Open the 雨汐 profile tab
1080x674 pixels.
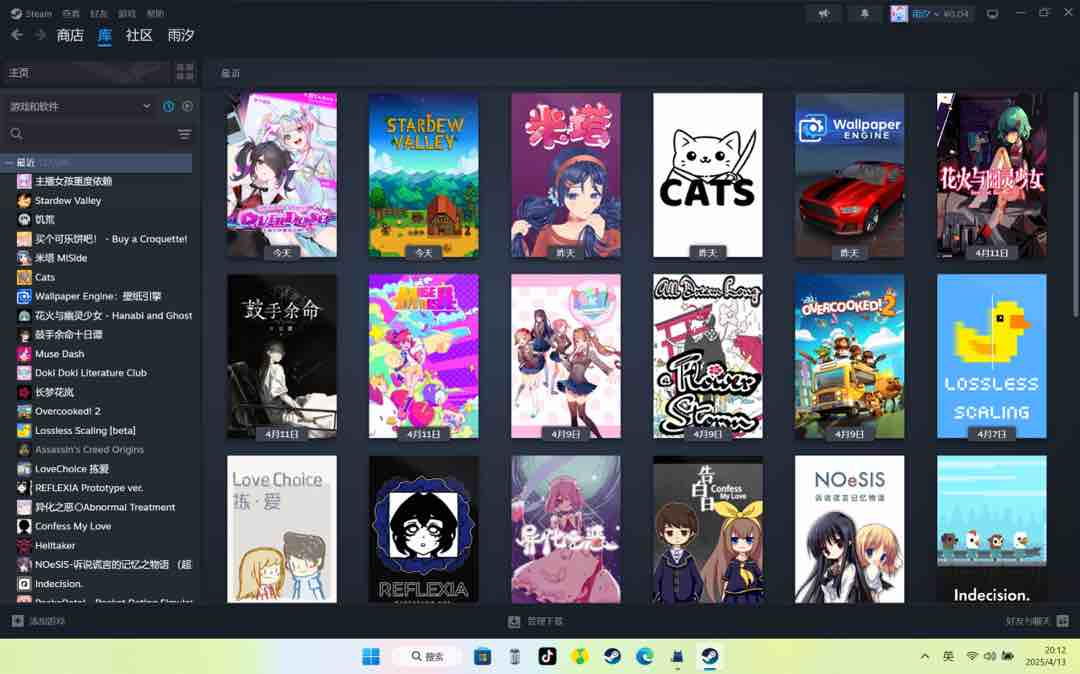coord(180,35)
